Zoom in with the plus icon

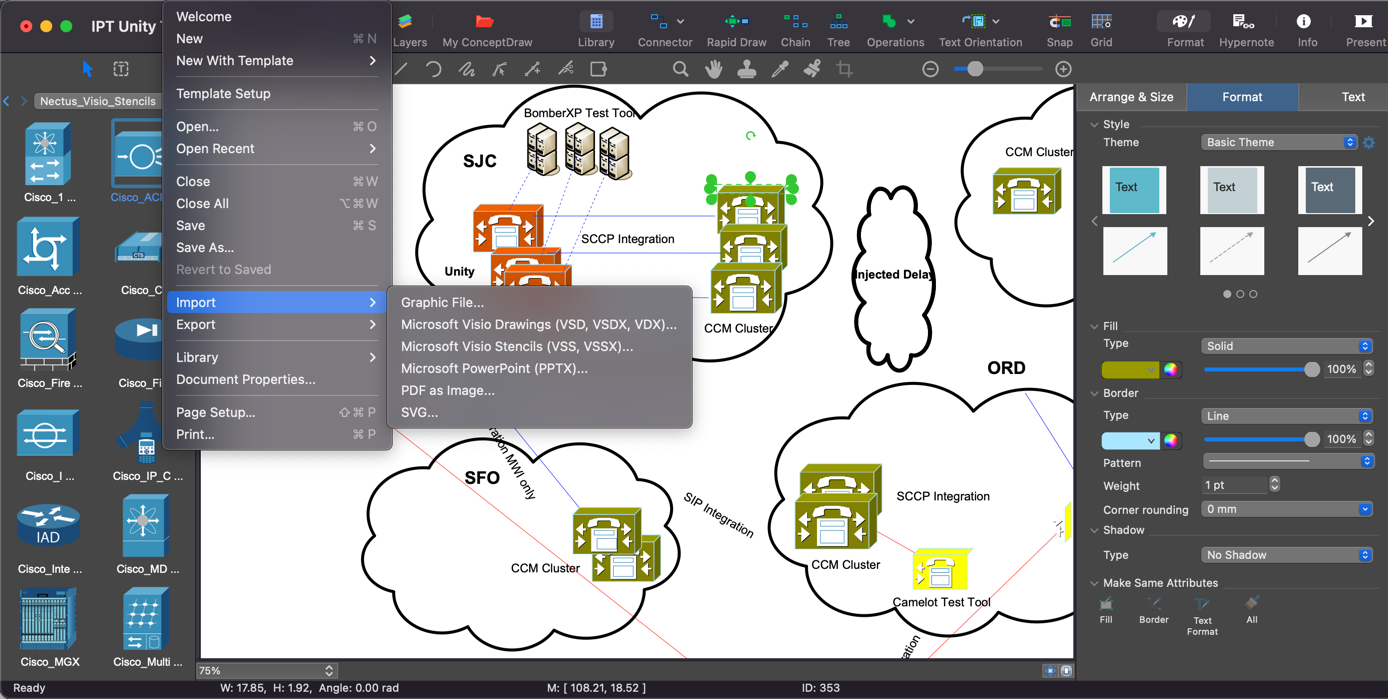point(1063,69)
